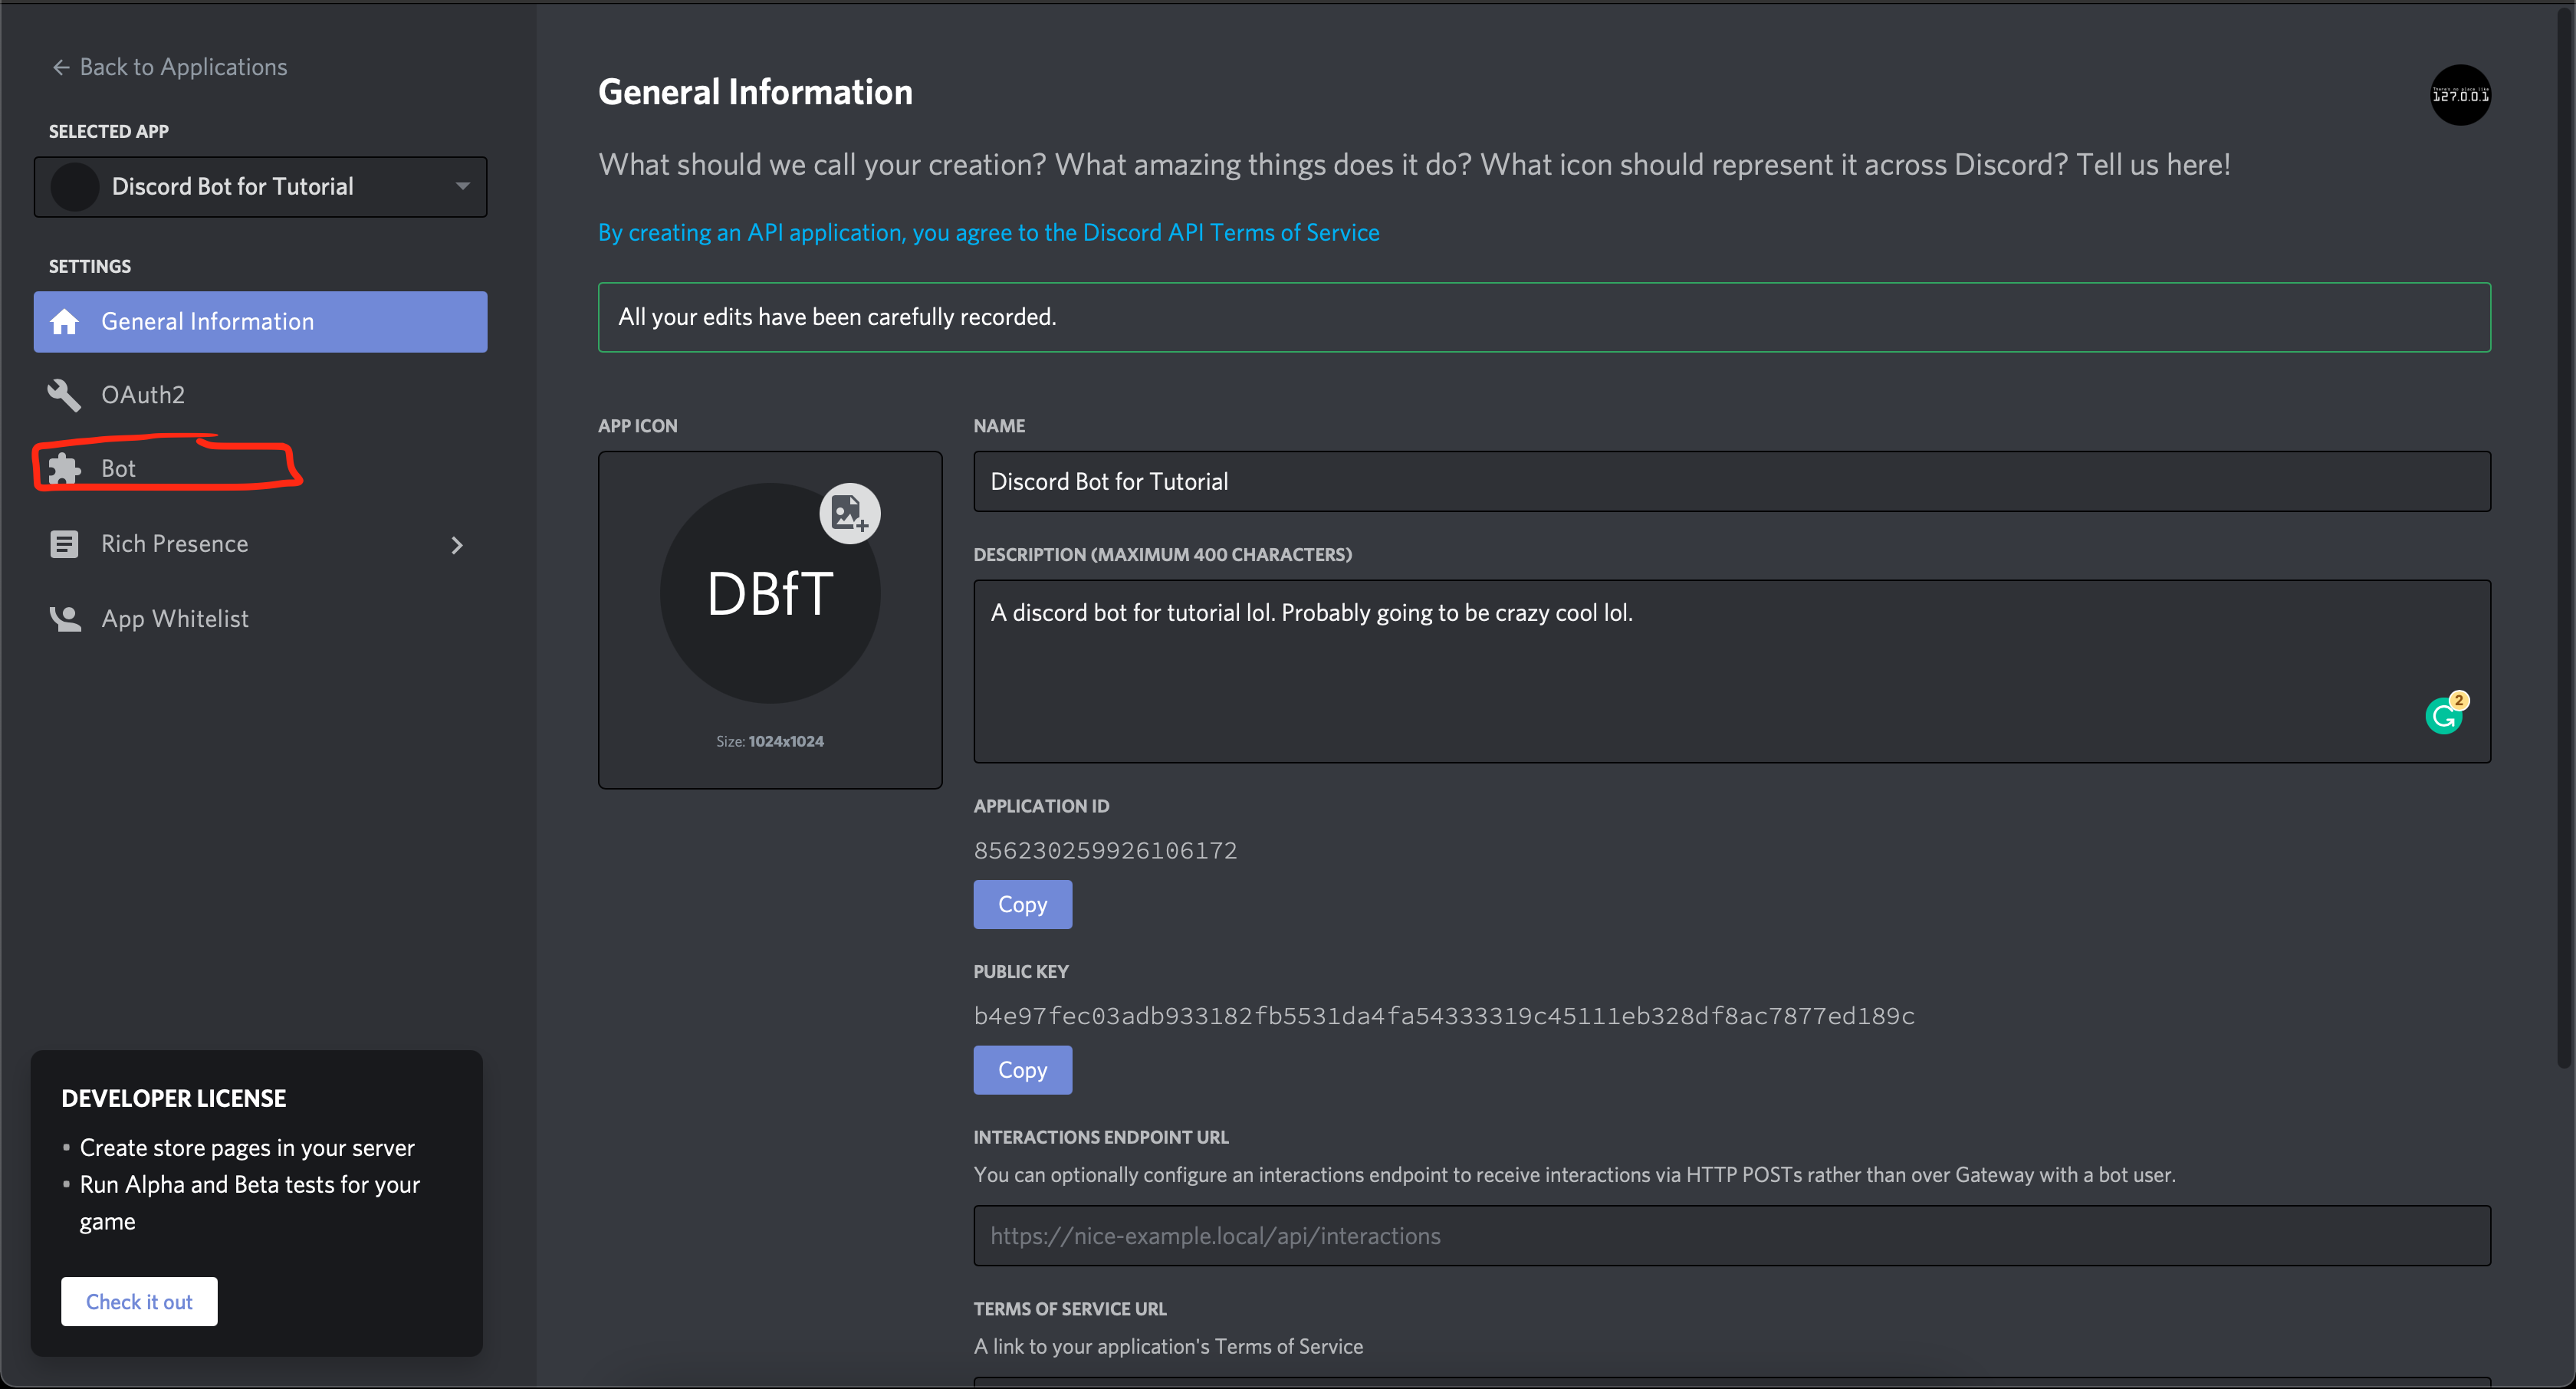Screen dimensions: 2576x1389
Task: Select the Bot menu item
Action: tap(120, 468)
